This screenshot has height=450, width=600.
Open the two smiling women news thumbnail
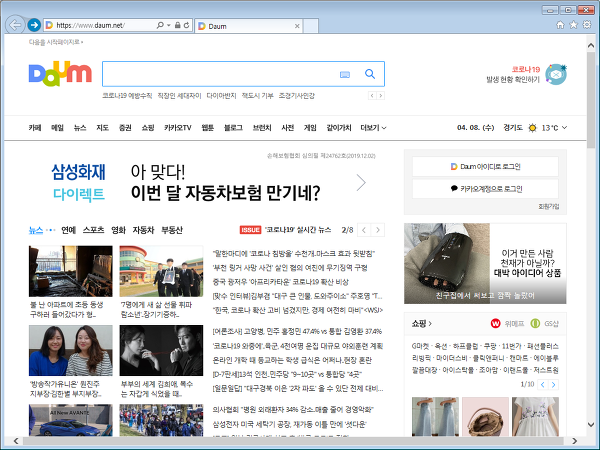point(71,351)
